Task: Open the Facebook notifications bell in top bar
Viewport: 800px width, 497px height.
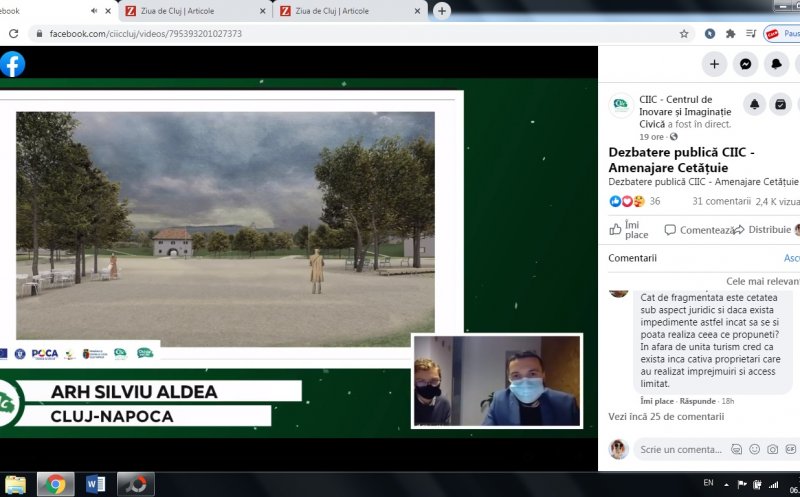Action: 777,64
